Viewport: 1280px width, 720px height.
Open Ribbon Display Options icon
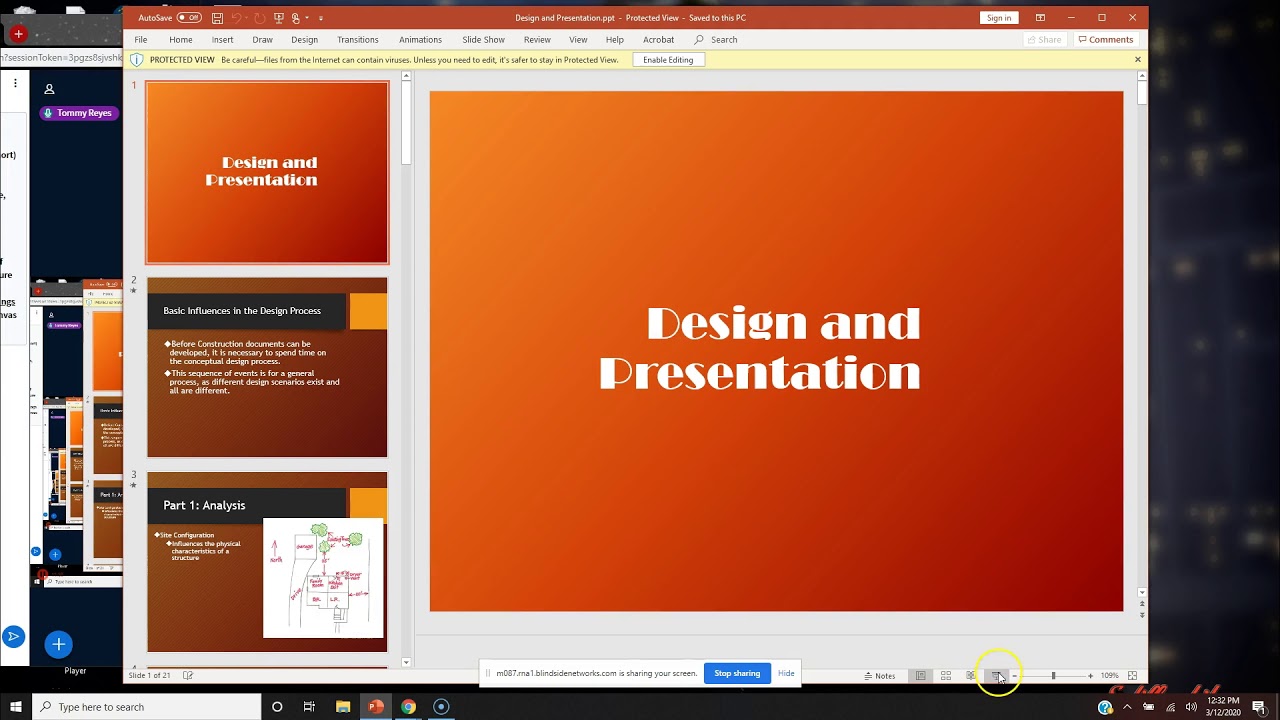coord(1040,18)
